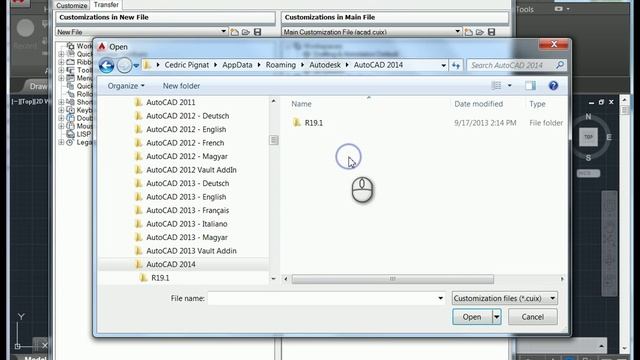The image size is (640, 360).
Task: Select AutoCAD 2013 - Italiano folder
Action: click(x=187, y=224)
